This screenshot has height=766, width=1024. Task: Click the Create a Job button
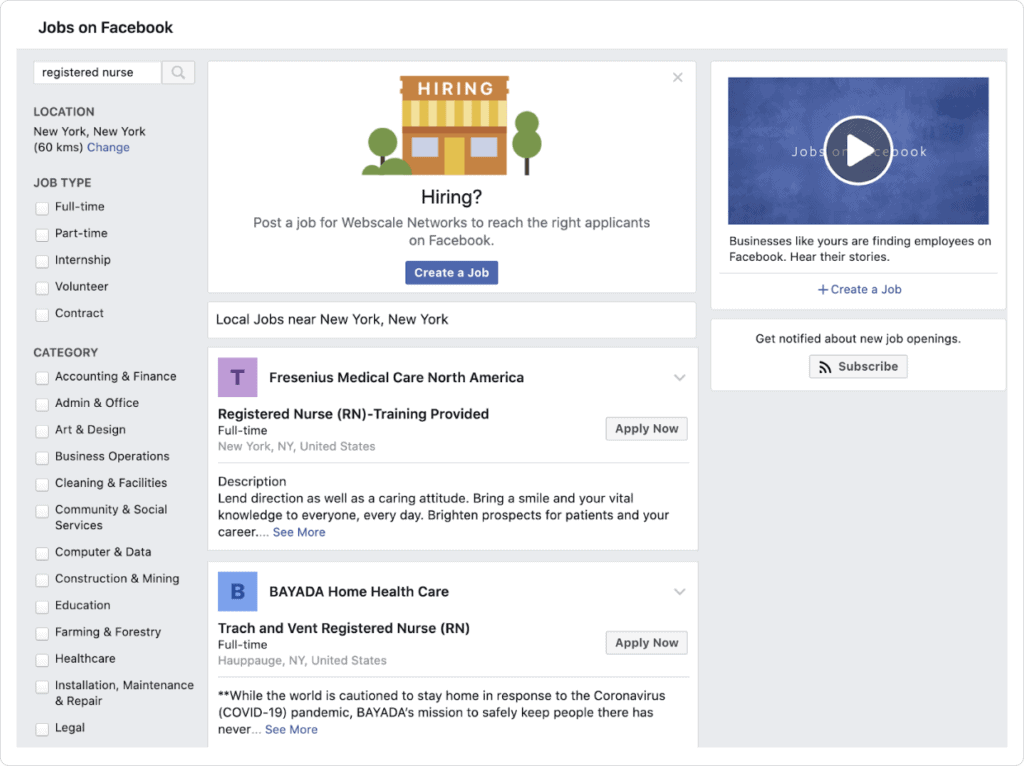point(451,272)
